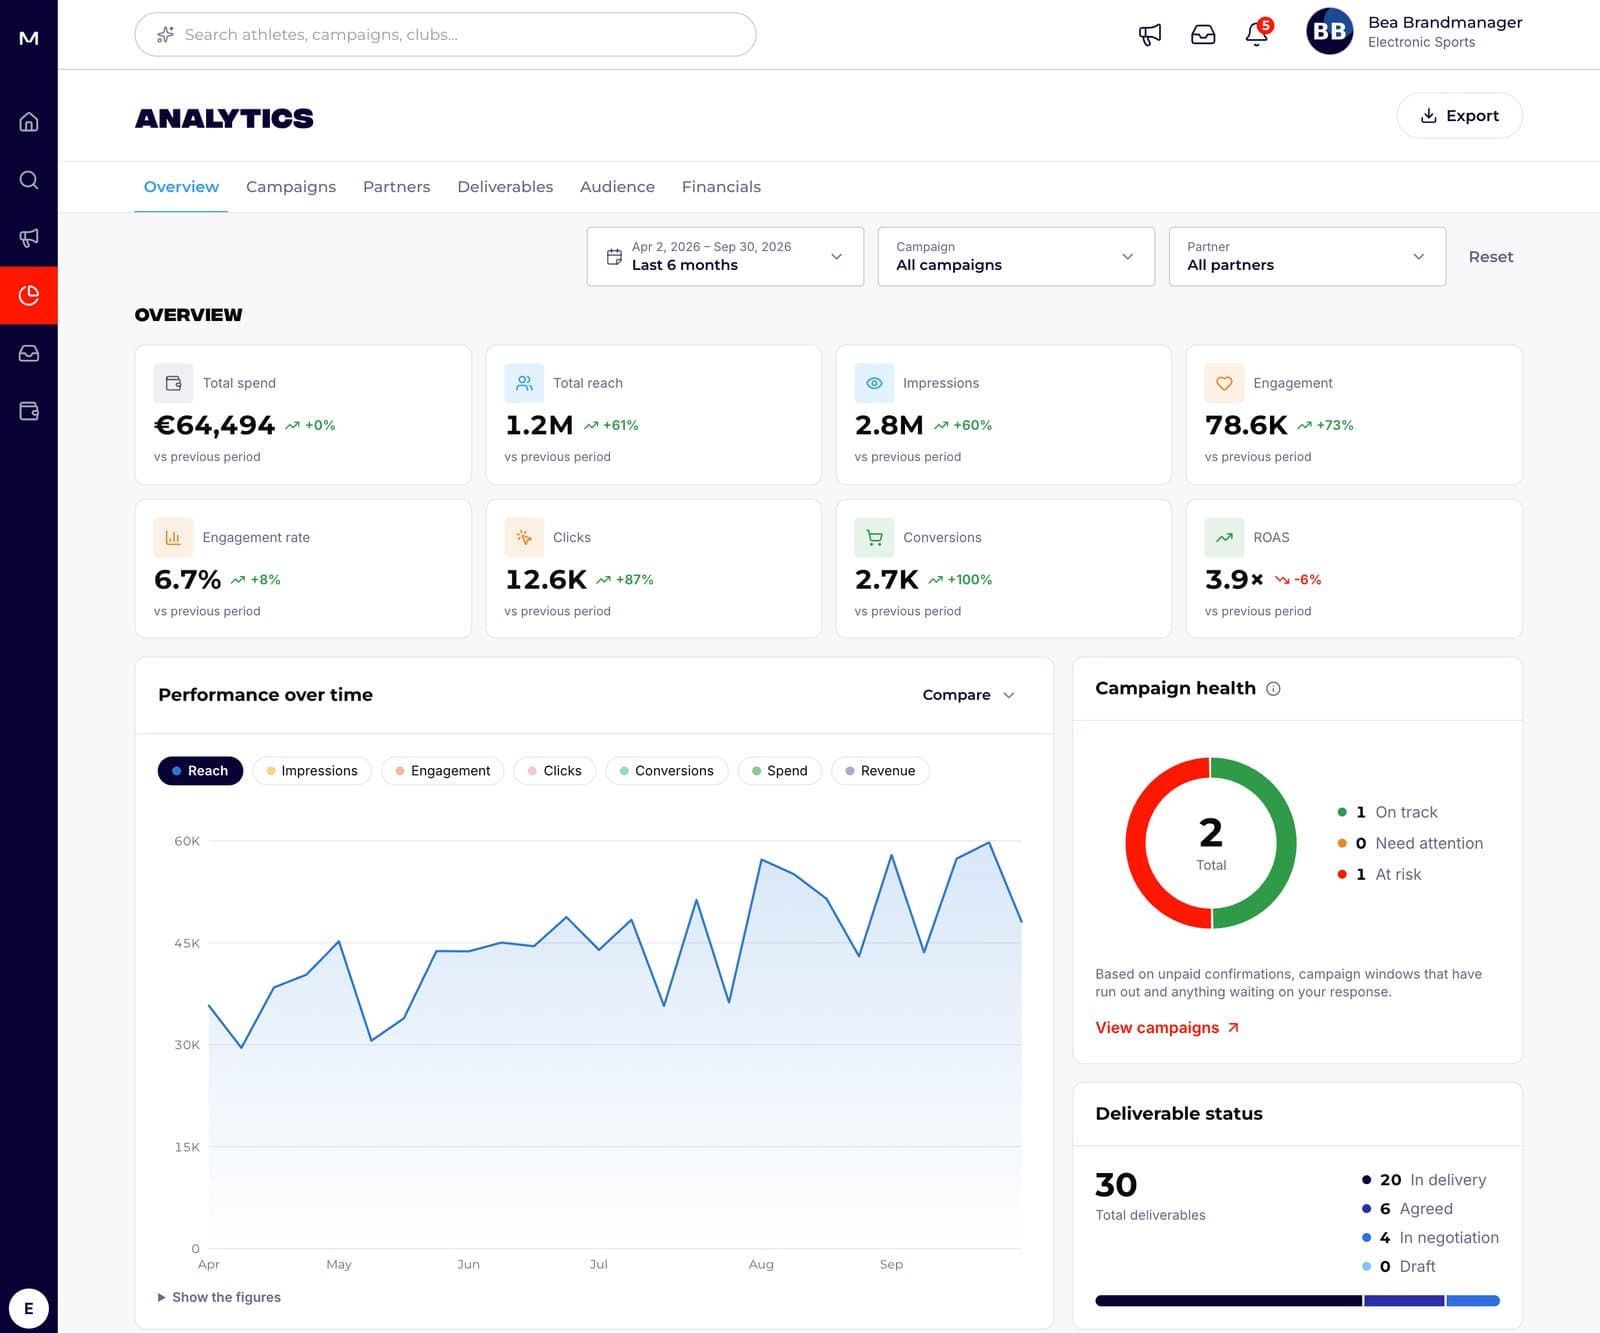This screenshot has width=1600, height=1333.
Task: Open the Wallet sidebar icon
Action: point(29,411)
